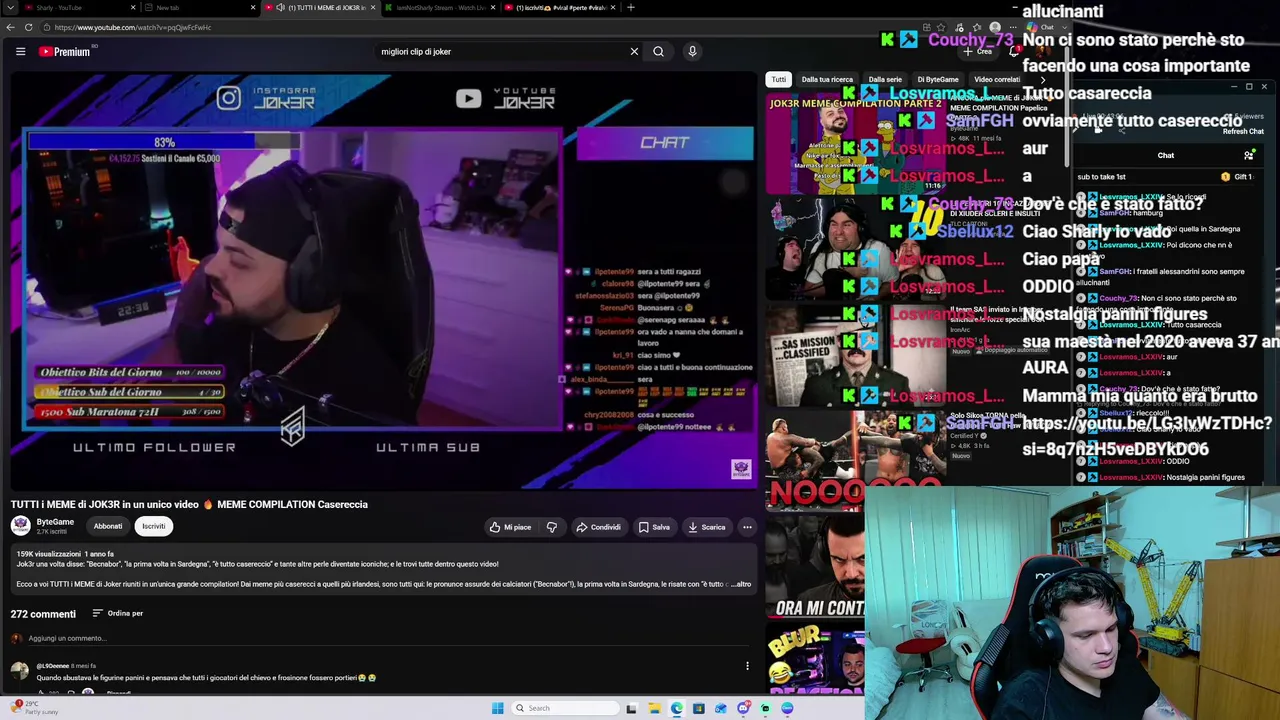Open the wrestling "NOOO" video thumbnail
This screenshot has height=720, width=1280.
tap(856, 460)
